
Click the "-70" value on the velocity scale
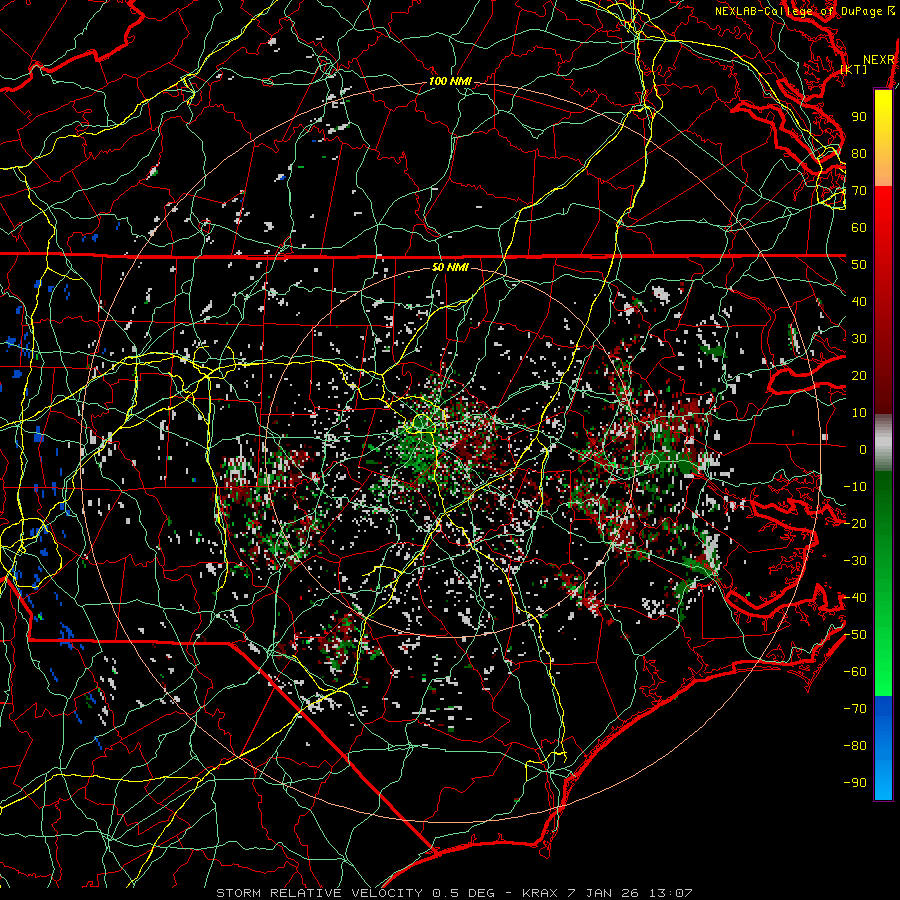(x=855, y=709)
